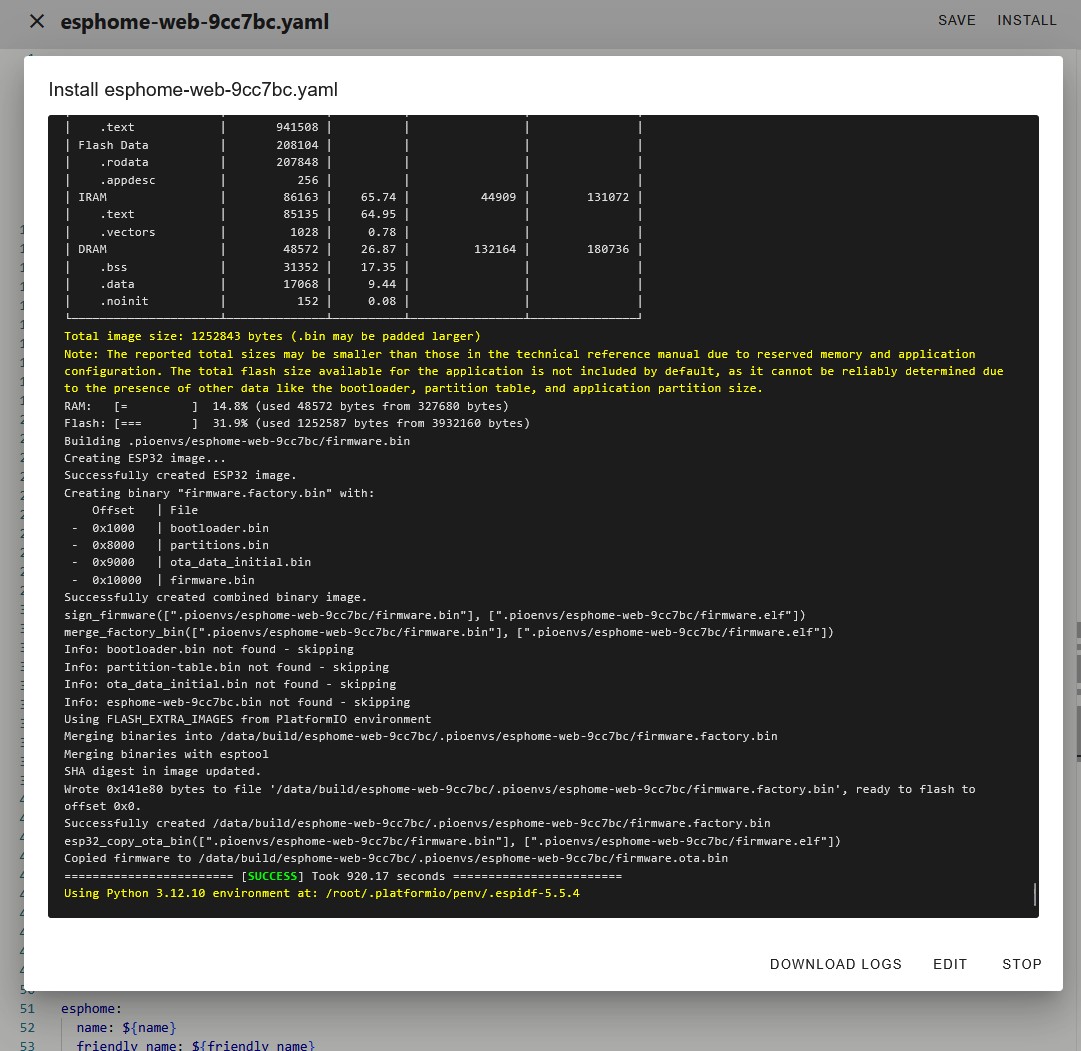Screen dimensions: 1081x1051
Task: Click the 'RAM: 14.8%' usage line
Action: click(286, 406)
